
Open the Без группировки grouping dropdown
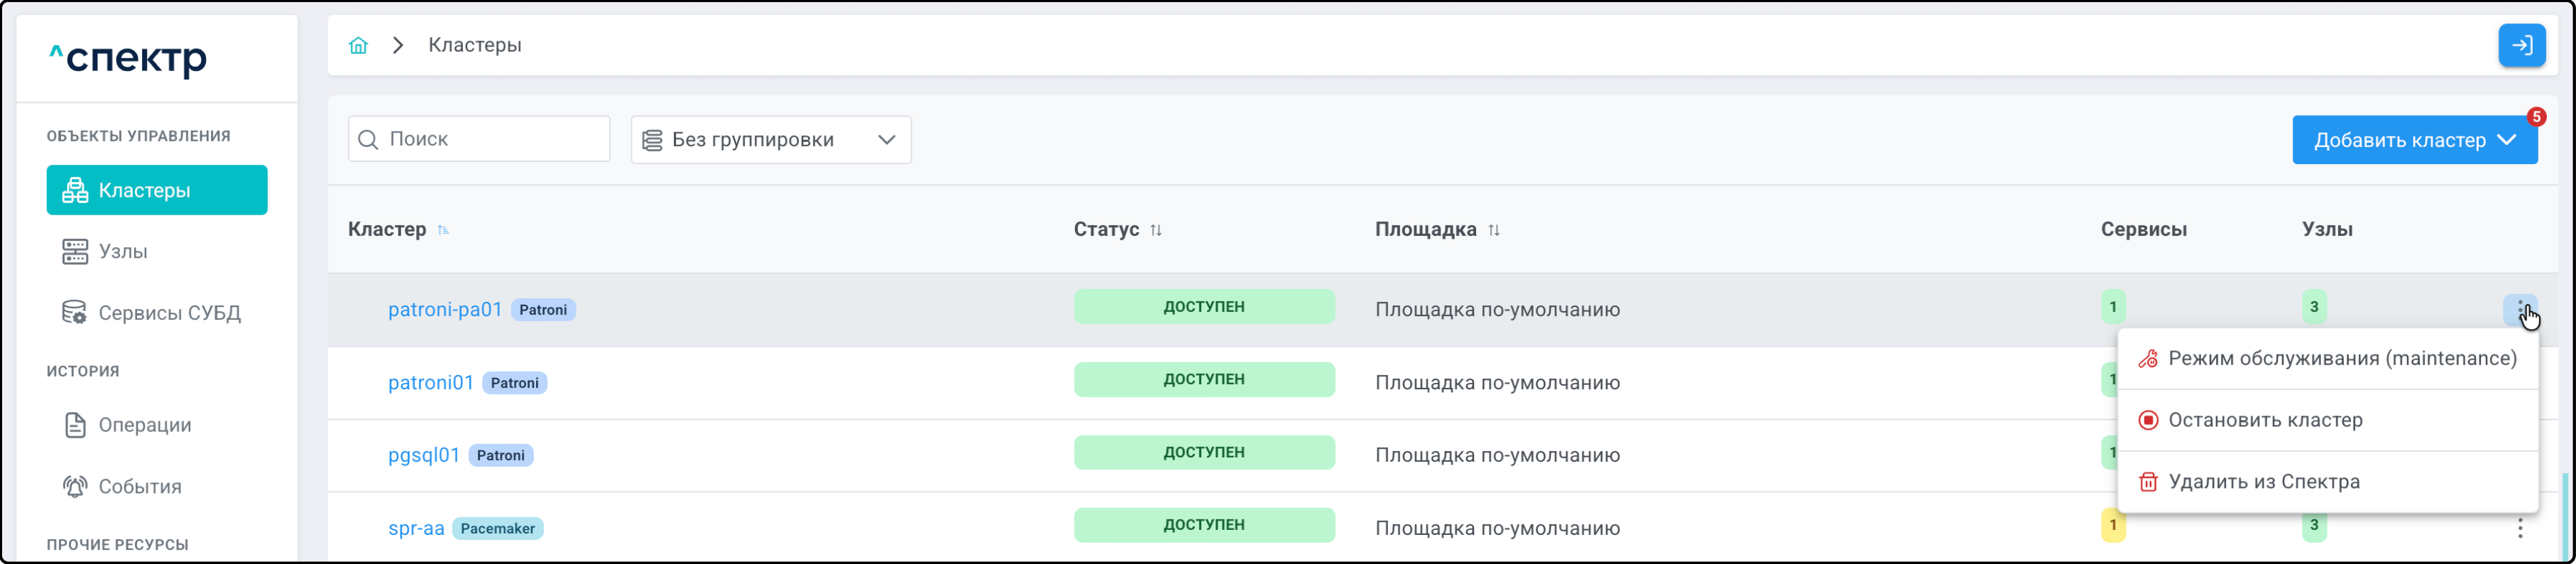coord(770,140)
